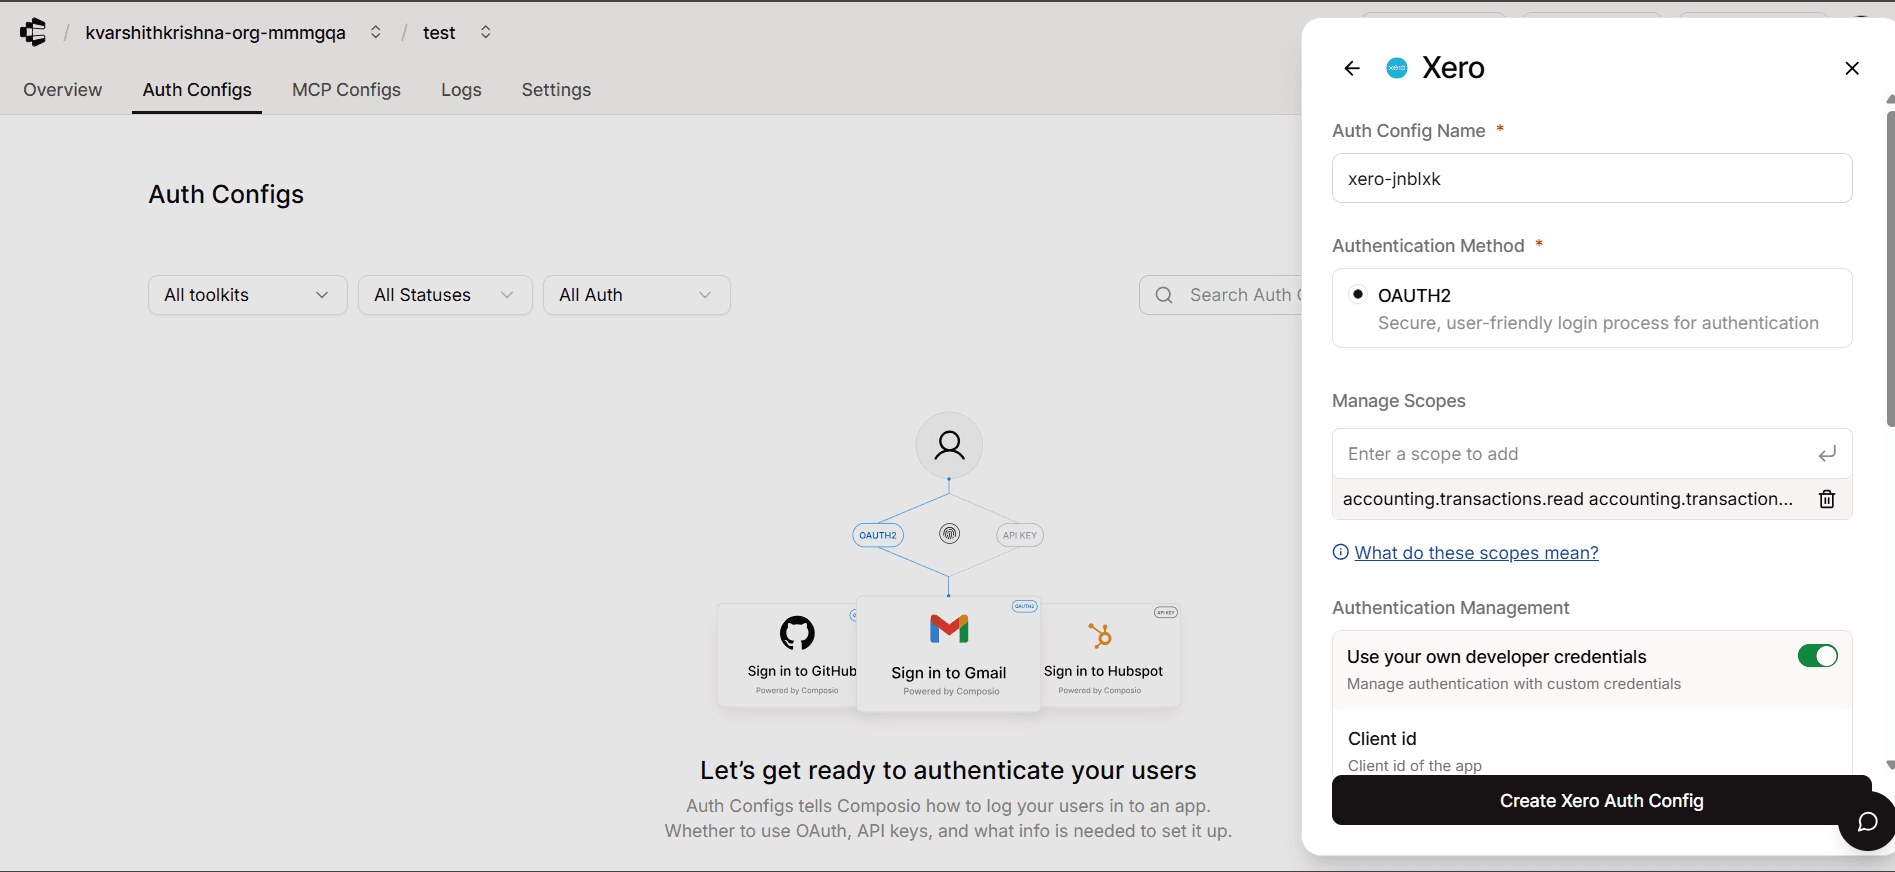Switch to the Logs tab
The height and width of the screenshot is (872, 1895).
coord(461,90)
